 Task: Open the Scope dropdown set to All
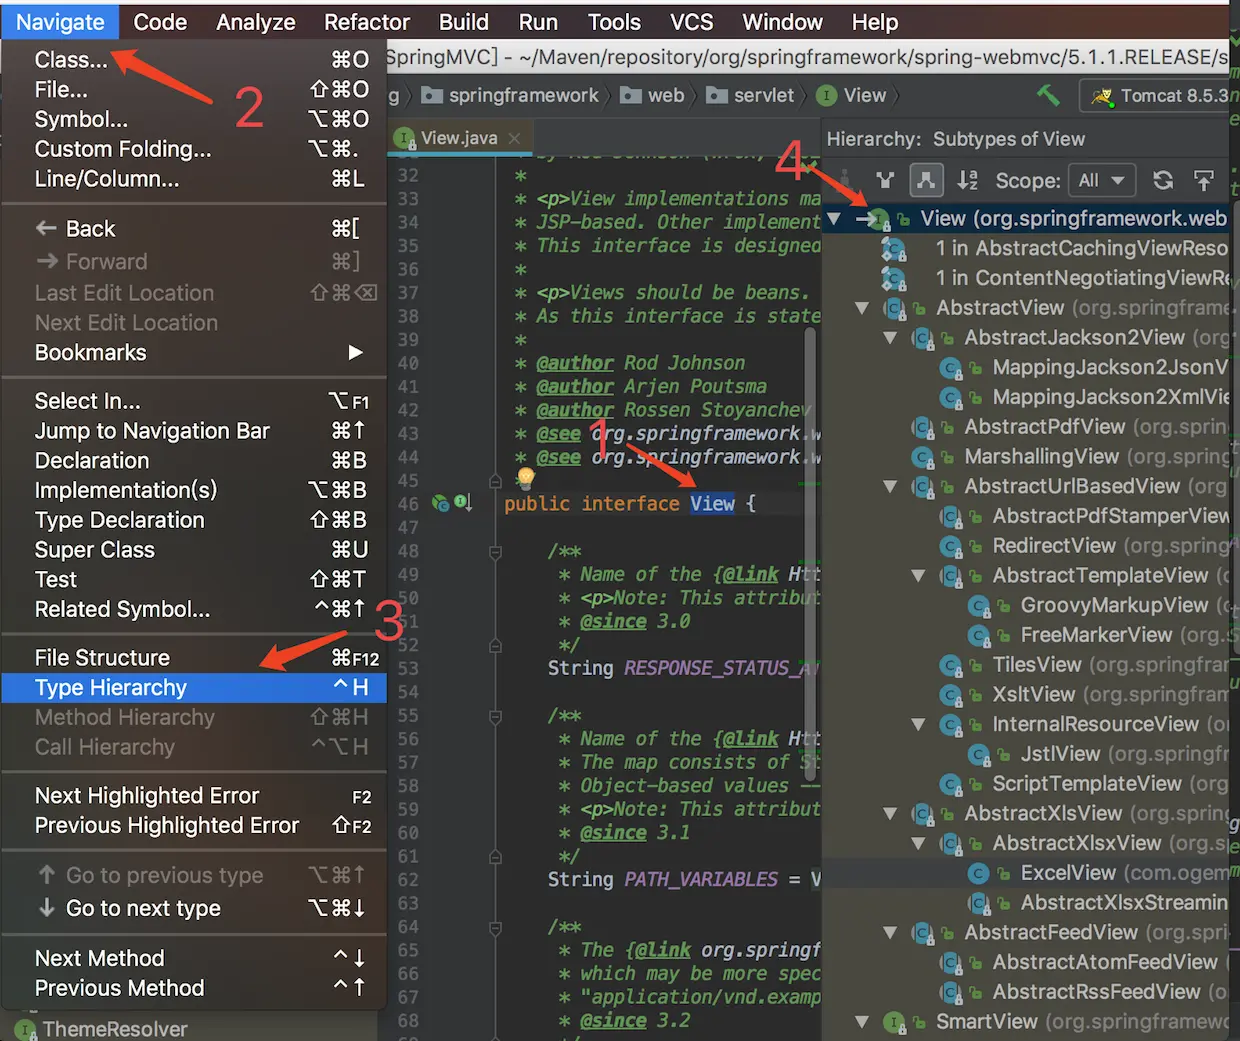(1101, 180)
